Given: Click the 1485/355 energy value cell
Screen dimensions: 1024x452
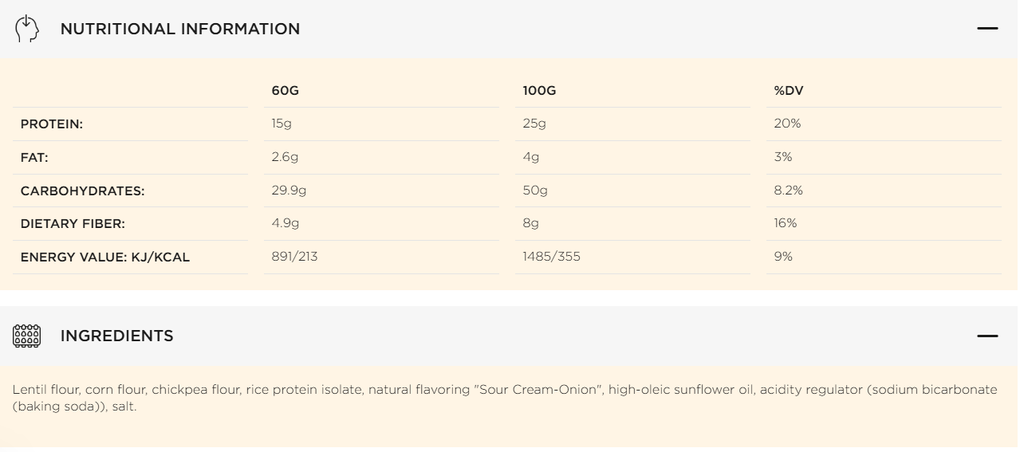Looking at the screenshot, I should (551, 257).
